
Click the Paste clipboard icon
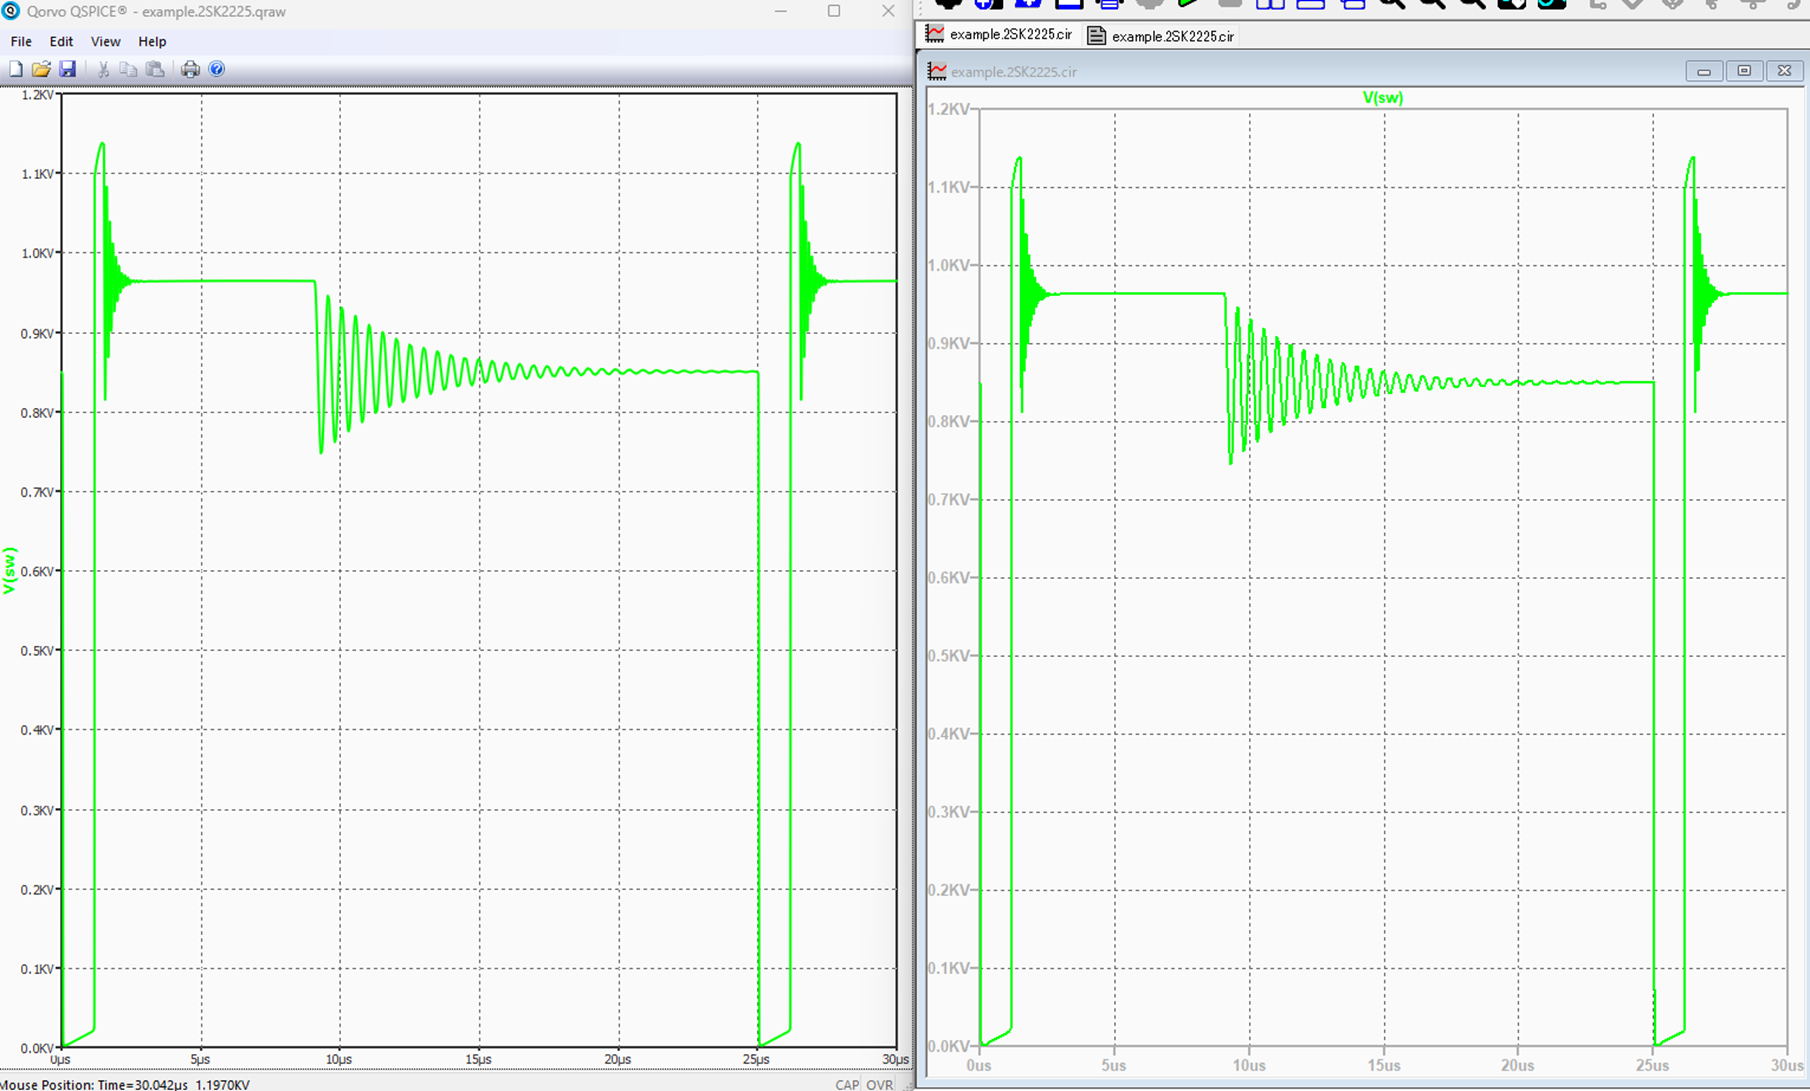(x=155, y=69)
